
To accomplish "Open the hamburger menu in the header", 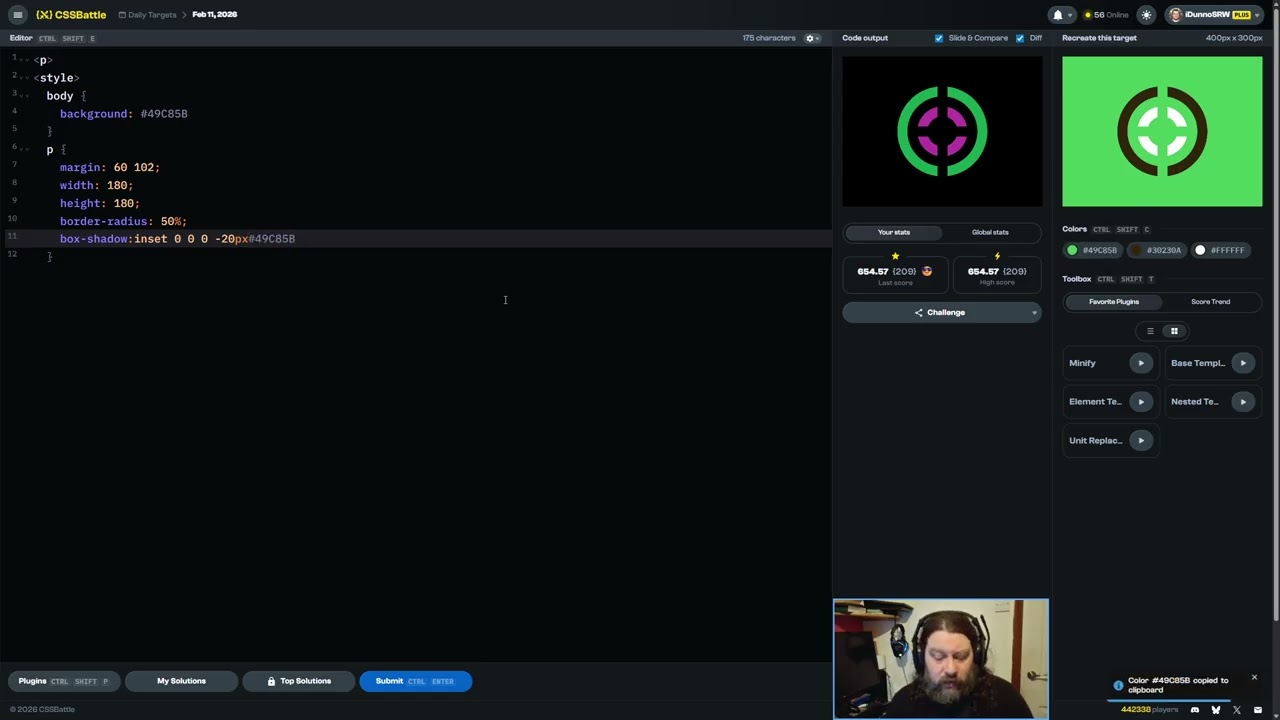I will click(17, 15).
